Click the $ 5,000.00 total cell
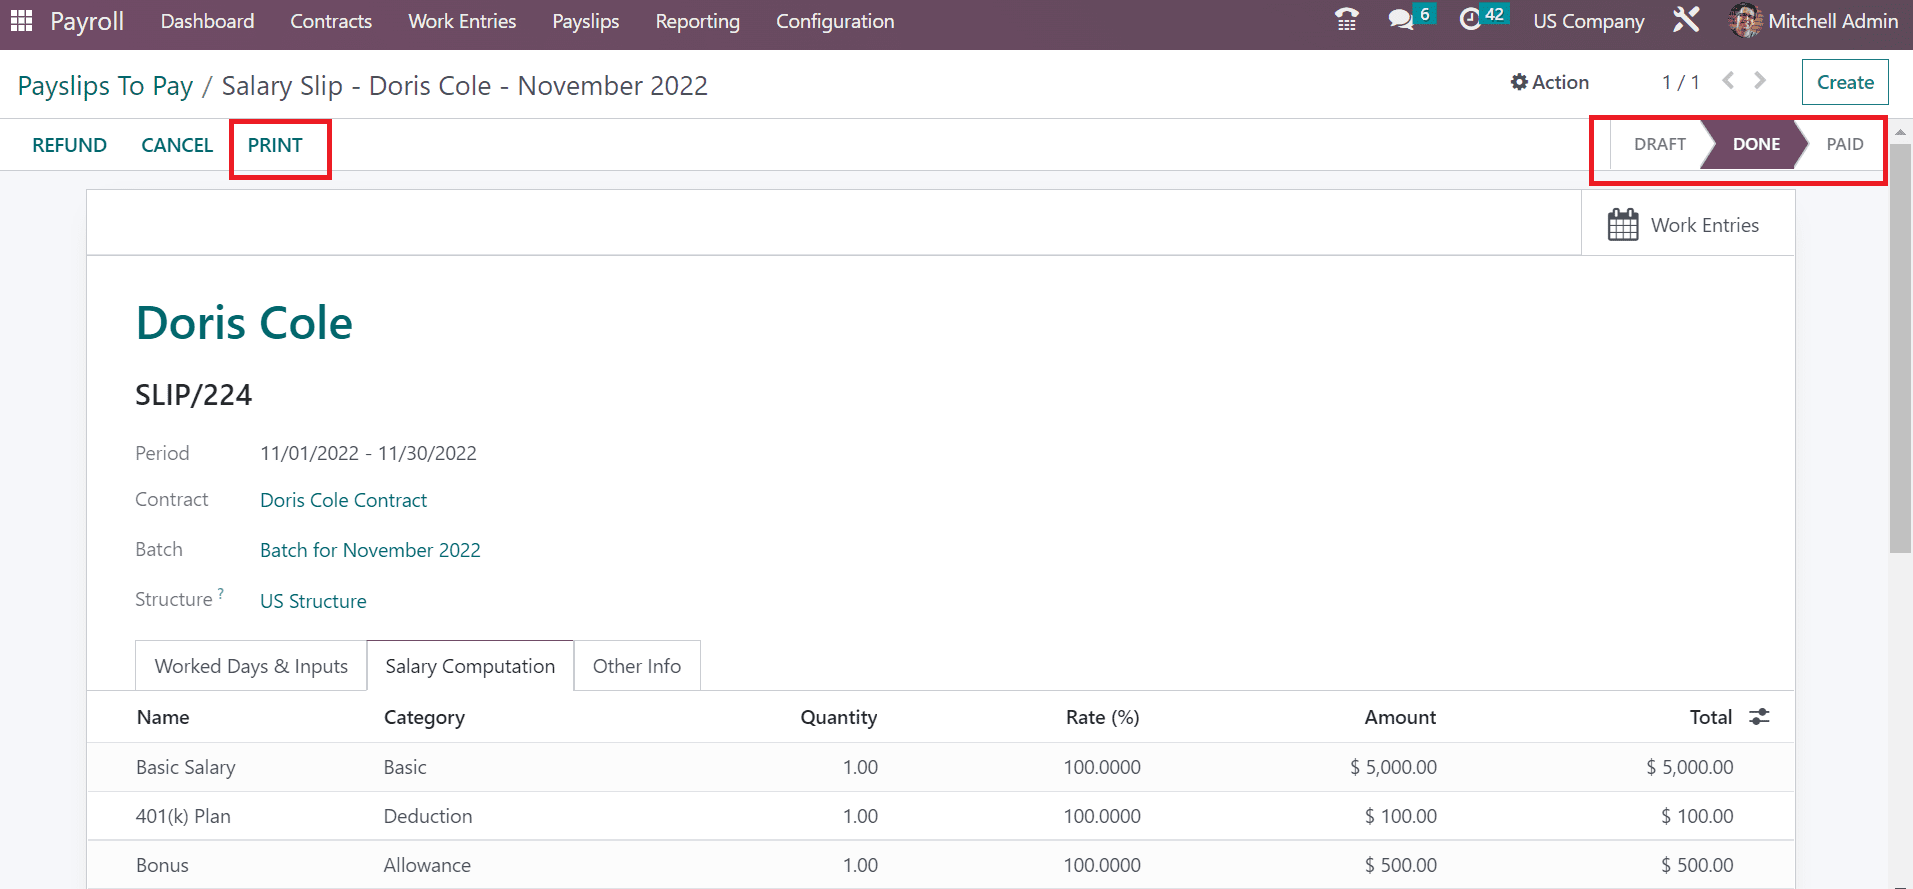 coord(1690,767)
